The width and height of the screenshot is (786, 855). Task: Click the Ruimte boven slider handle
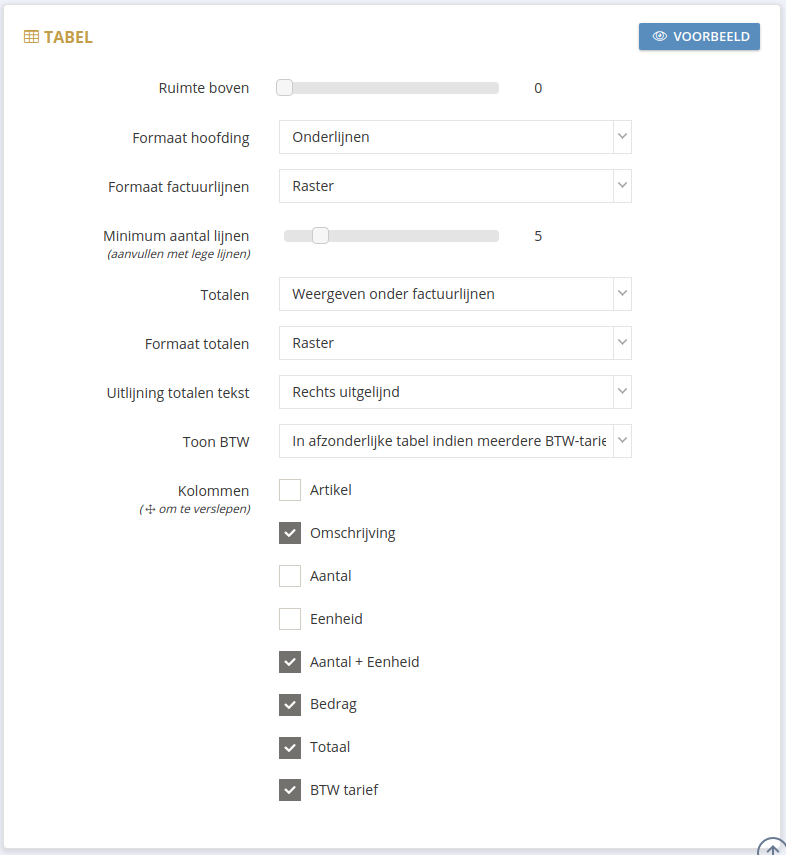point(284,87)
